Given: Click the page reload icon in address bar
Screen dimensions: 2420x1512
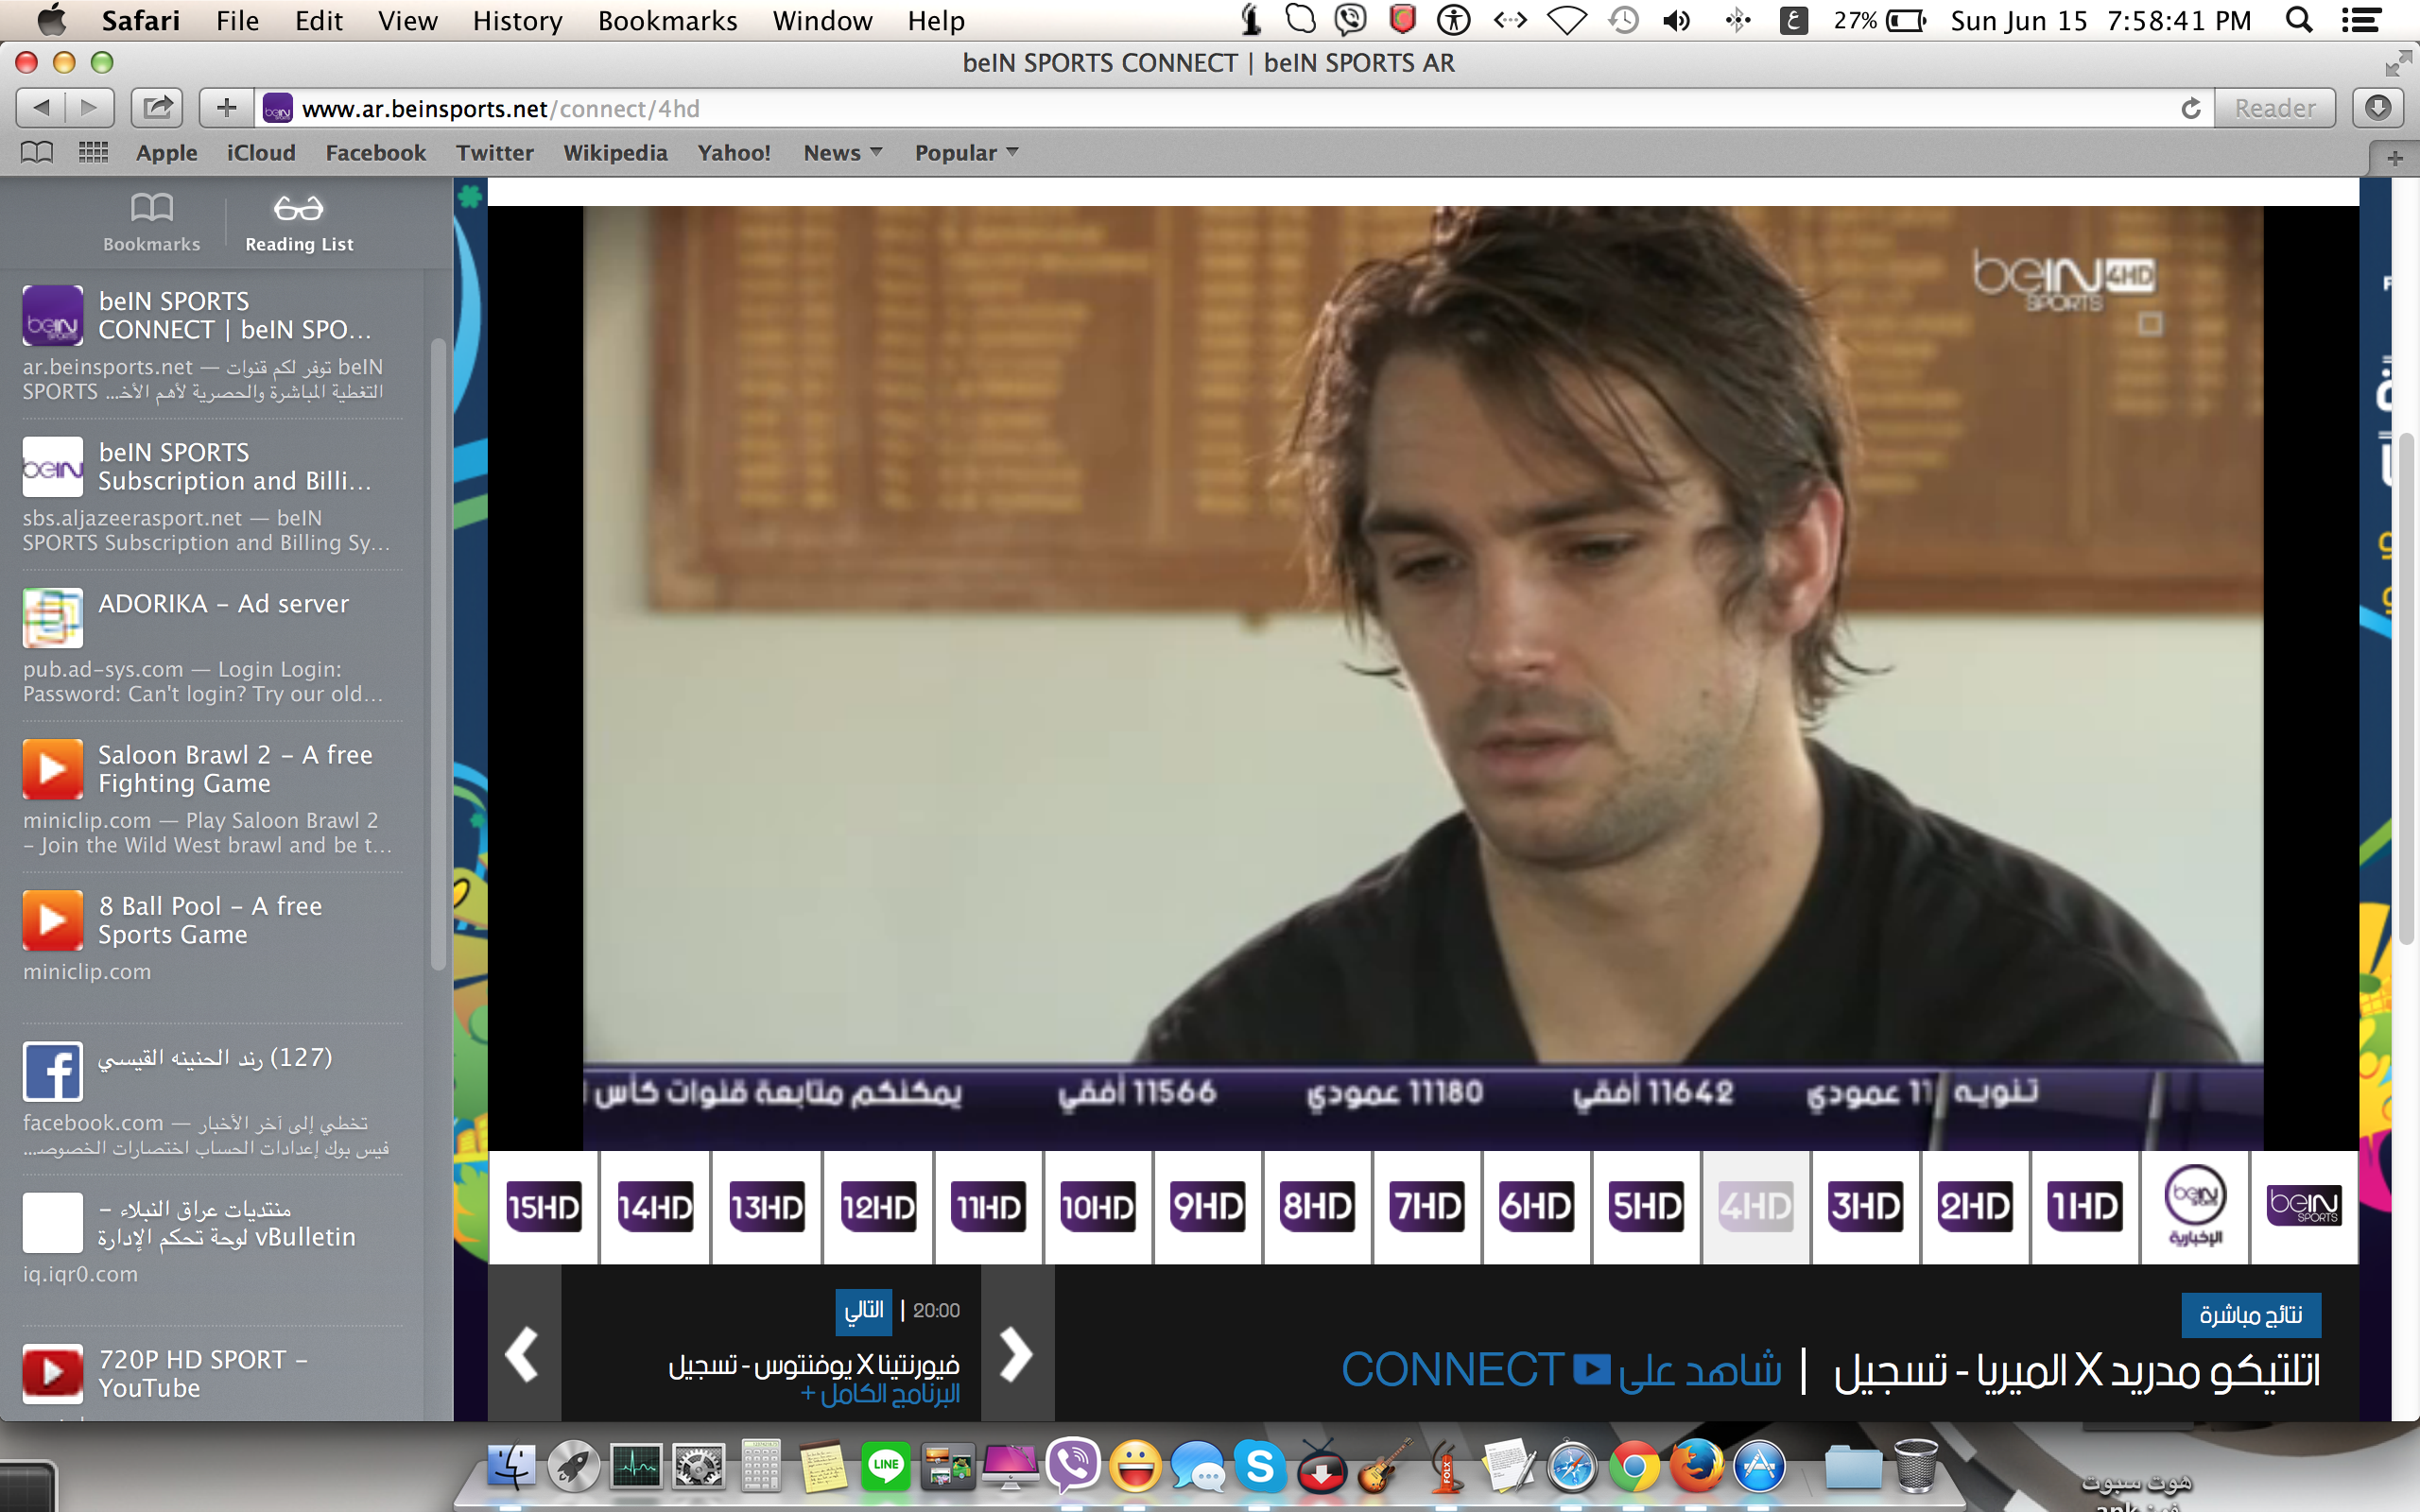Looking at the screenshot, I should 2190,108.
